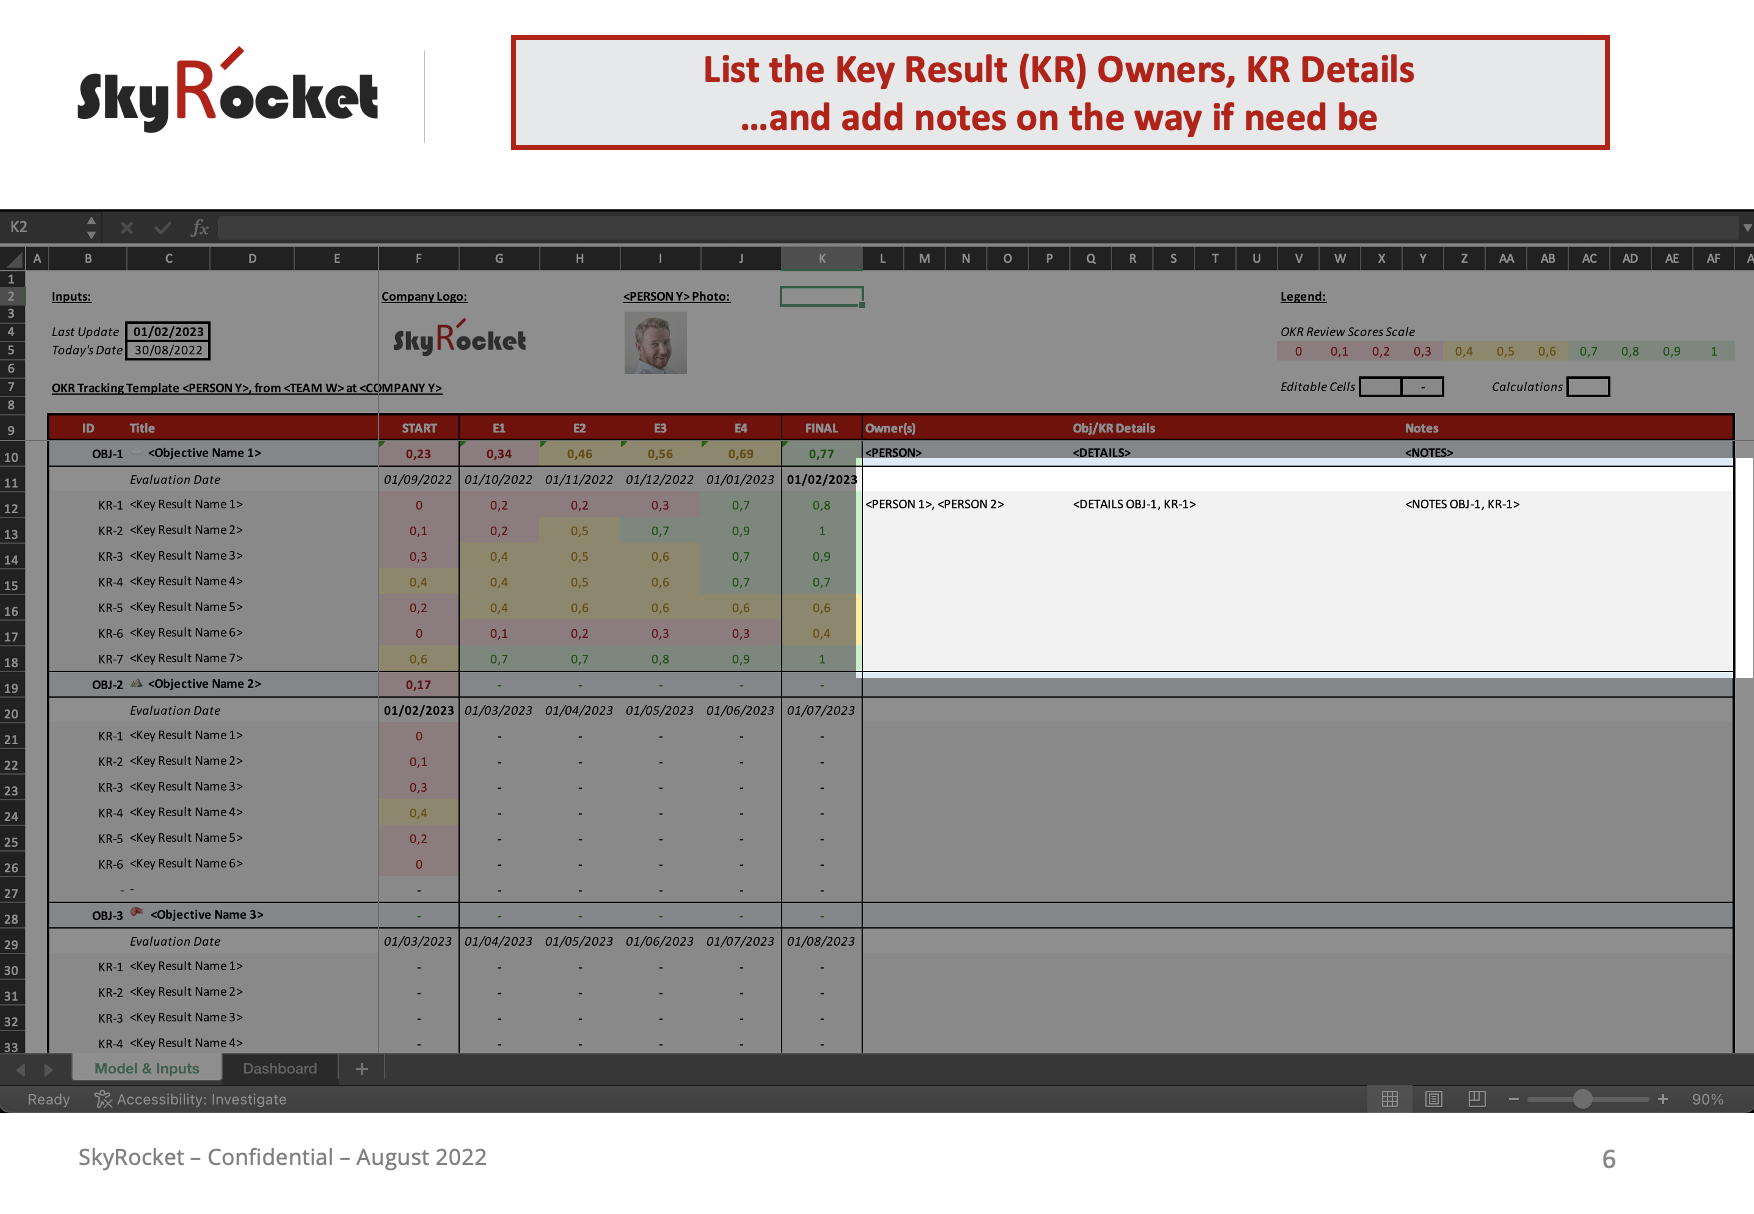Image resolution: width=1754 pixels, height=1214 pixels.
Task: Click the zoom slider handle
Action: [x=1582, y=1099]
